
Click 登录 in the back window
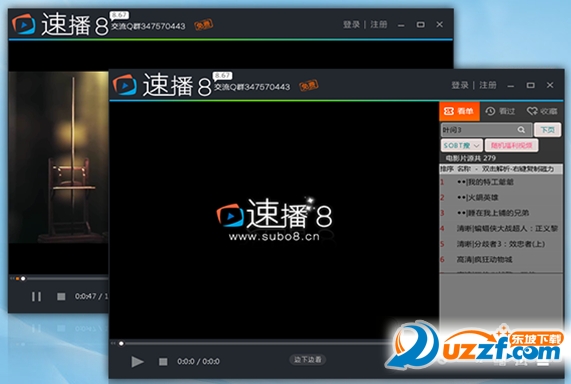pos(351,24)
